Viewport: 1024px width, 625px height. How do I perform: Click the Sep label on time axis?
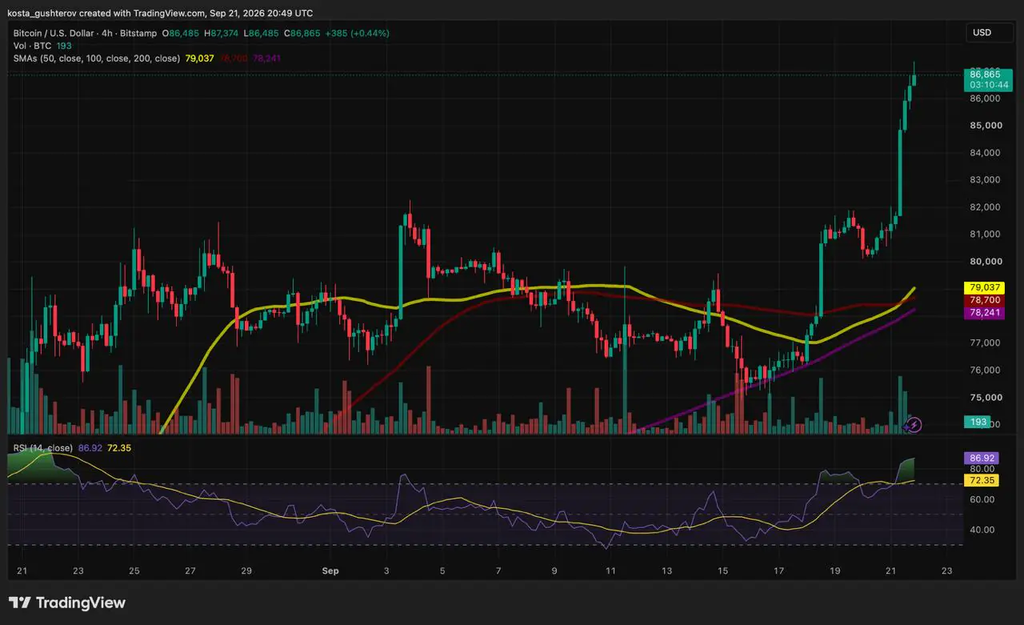point(330,571)
